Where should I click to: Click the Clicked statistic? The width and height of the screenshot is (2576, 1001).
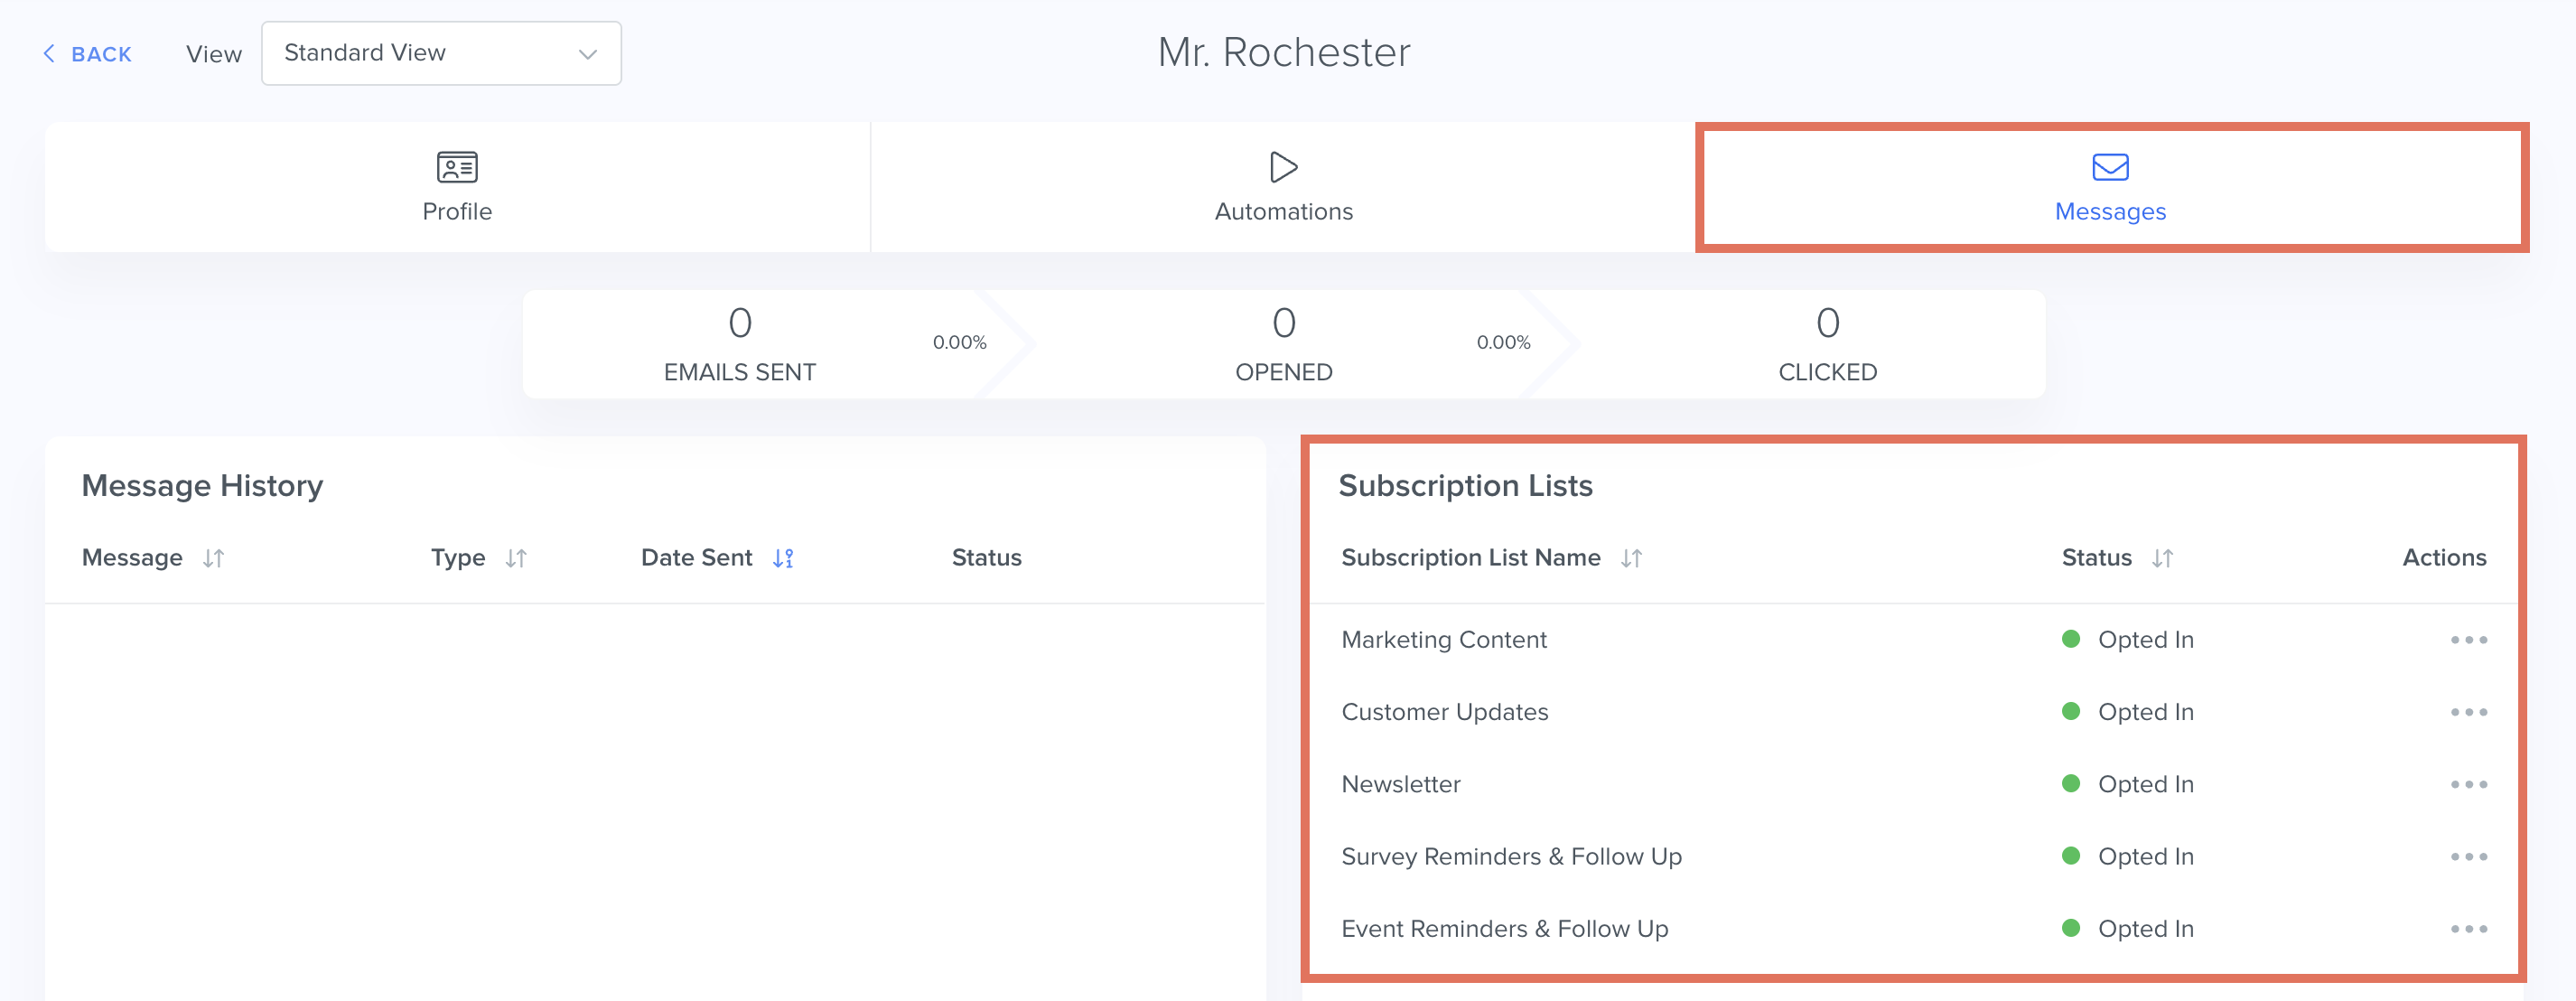pos(1827,343)
